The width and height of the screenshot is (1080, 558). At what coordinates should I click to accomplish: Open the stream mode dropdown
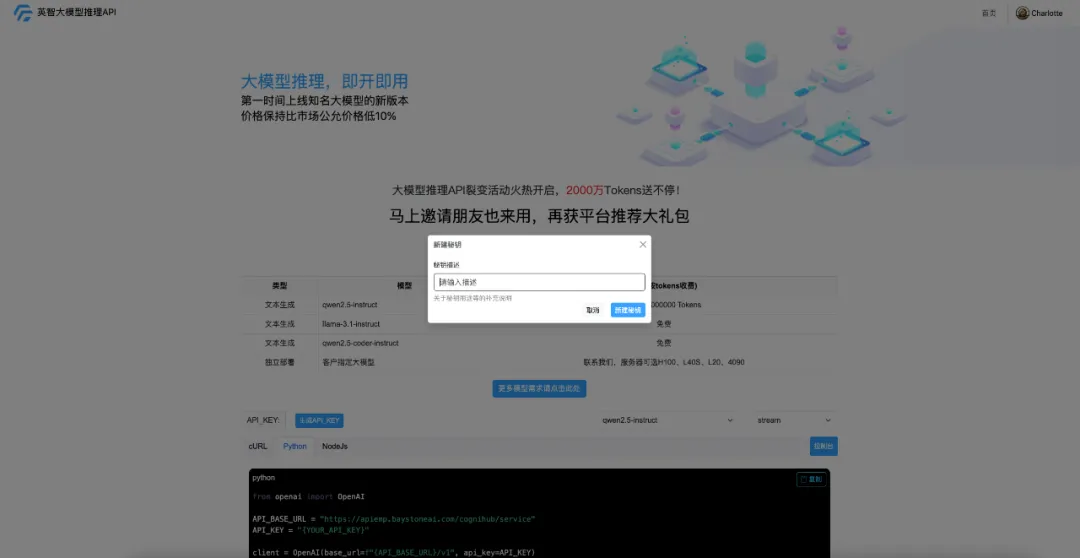(794, 420)
